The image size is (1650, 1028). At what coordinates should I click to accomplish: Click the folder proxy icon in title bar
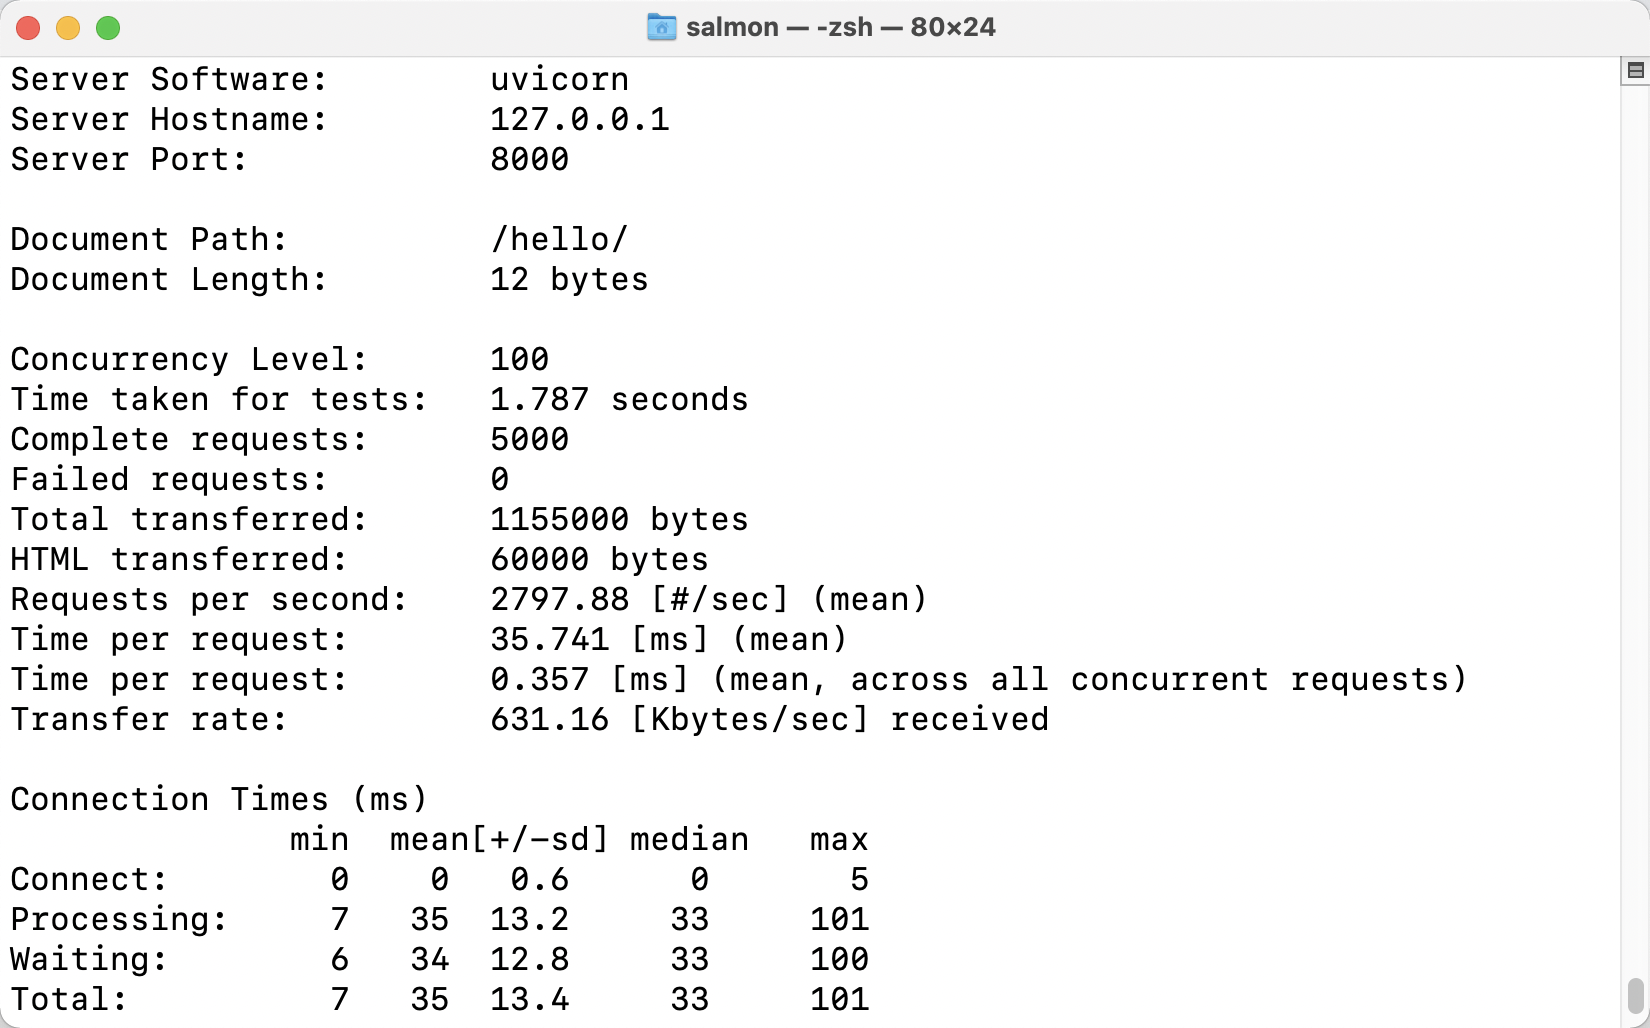661,27
